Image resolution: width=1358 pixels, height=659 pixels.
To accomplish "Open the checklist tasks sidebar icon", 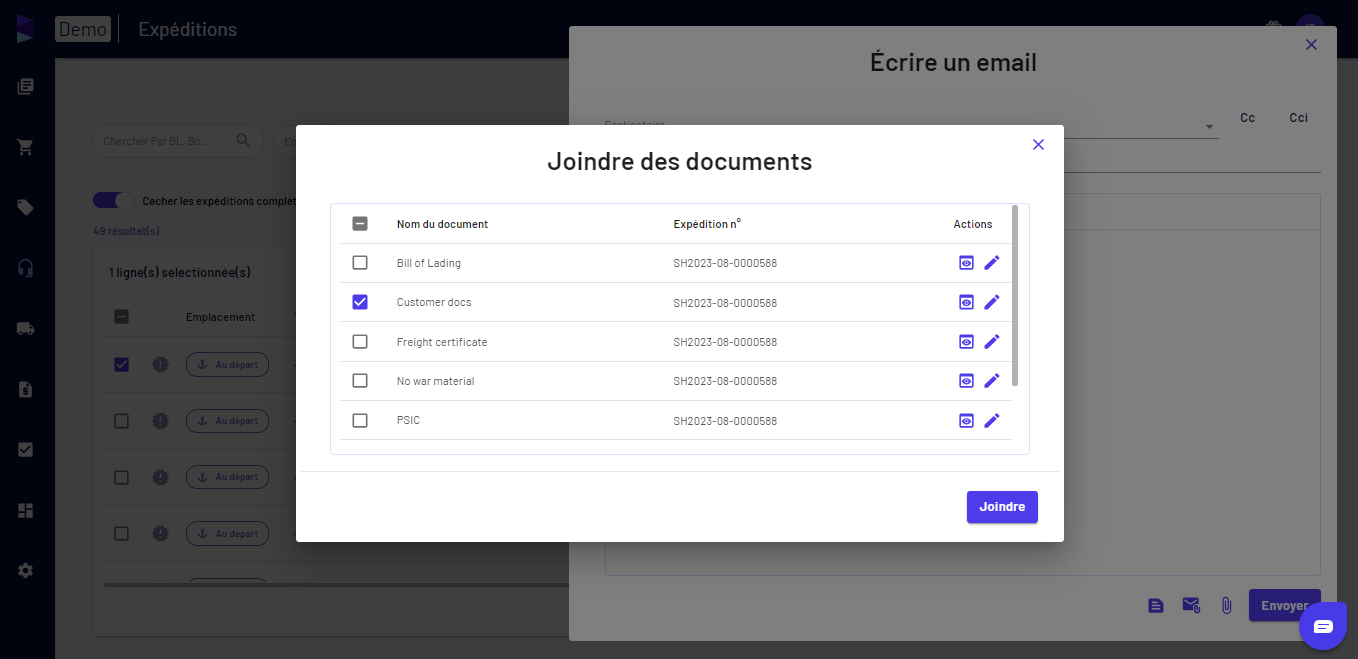I will pyautogui.click(x=26, y=449).
